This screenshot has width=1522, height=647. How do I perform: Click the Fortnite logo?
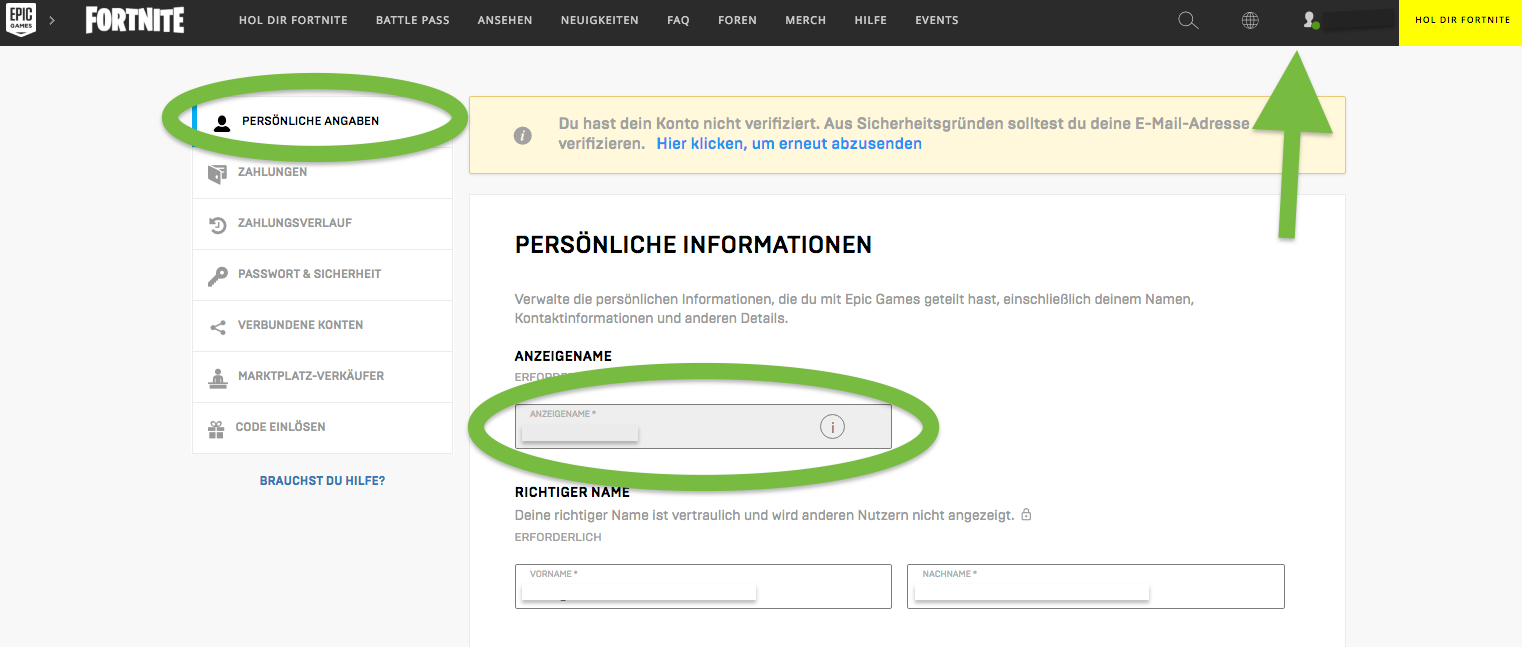pos(134,20)
